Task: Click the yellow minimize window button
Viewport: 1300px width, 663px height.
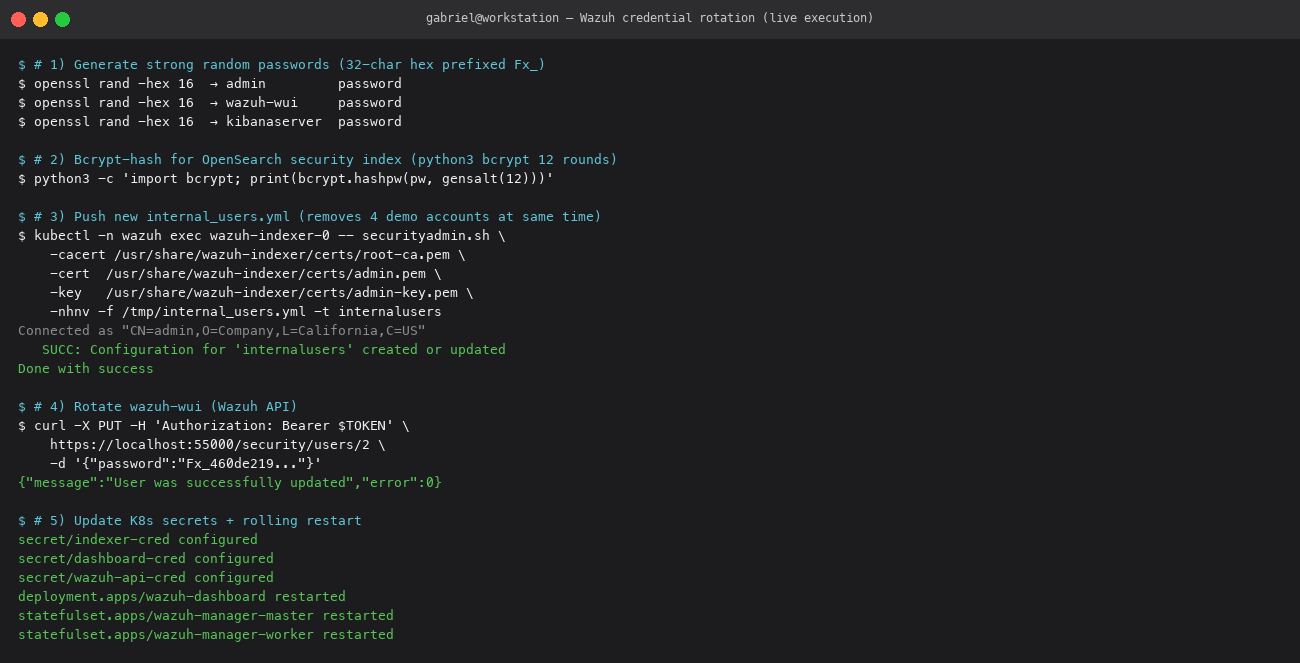Action: [40, 19]
